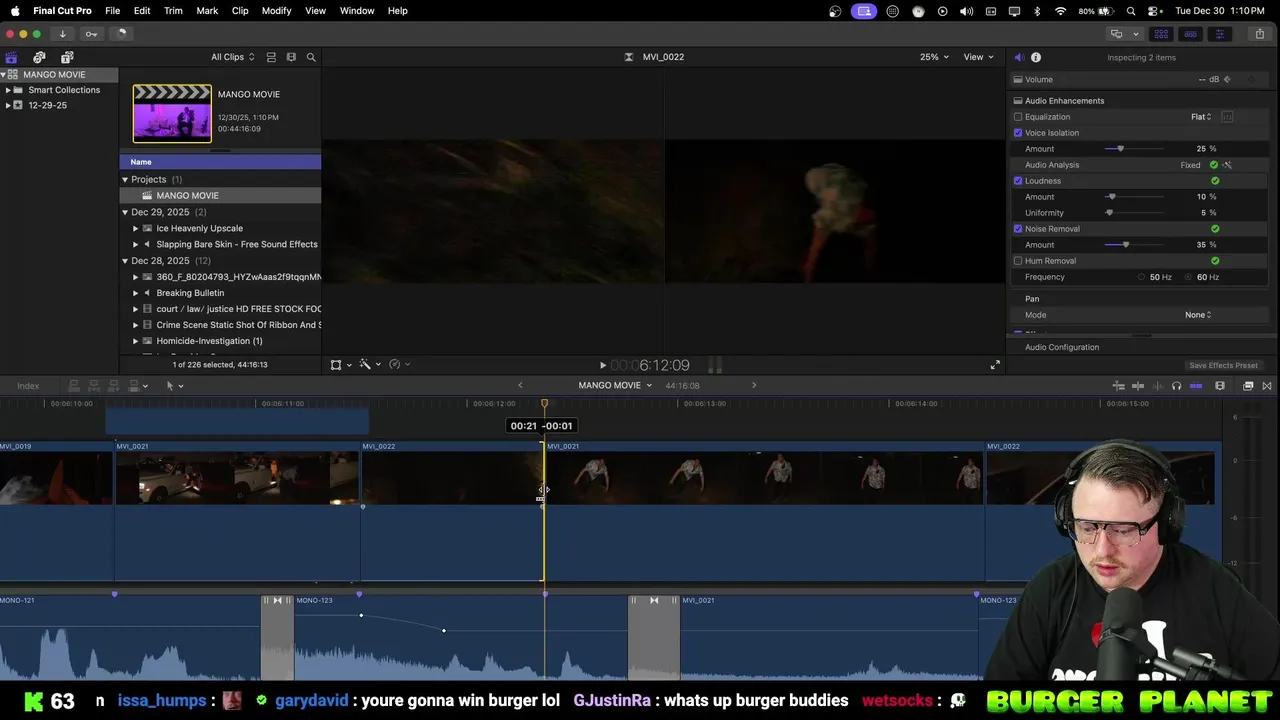Open the 25% zoom level dropdown
1280x720 pixels.
pyautogui.click(x=934, y=57)
